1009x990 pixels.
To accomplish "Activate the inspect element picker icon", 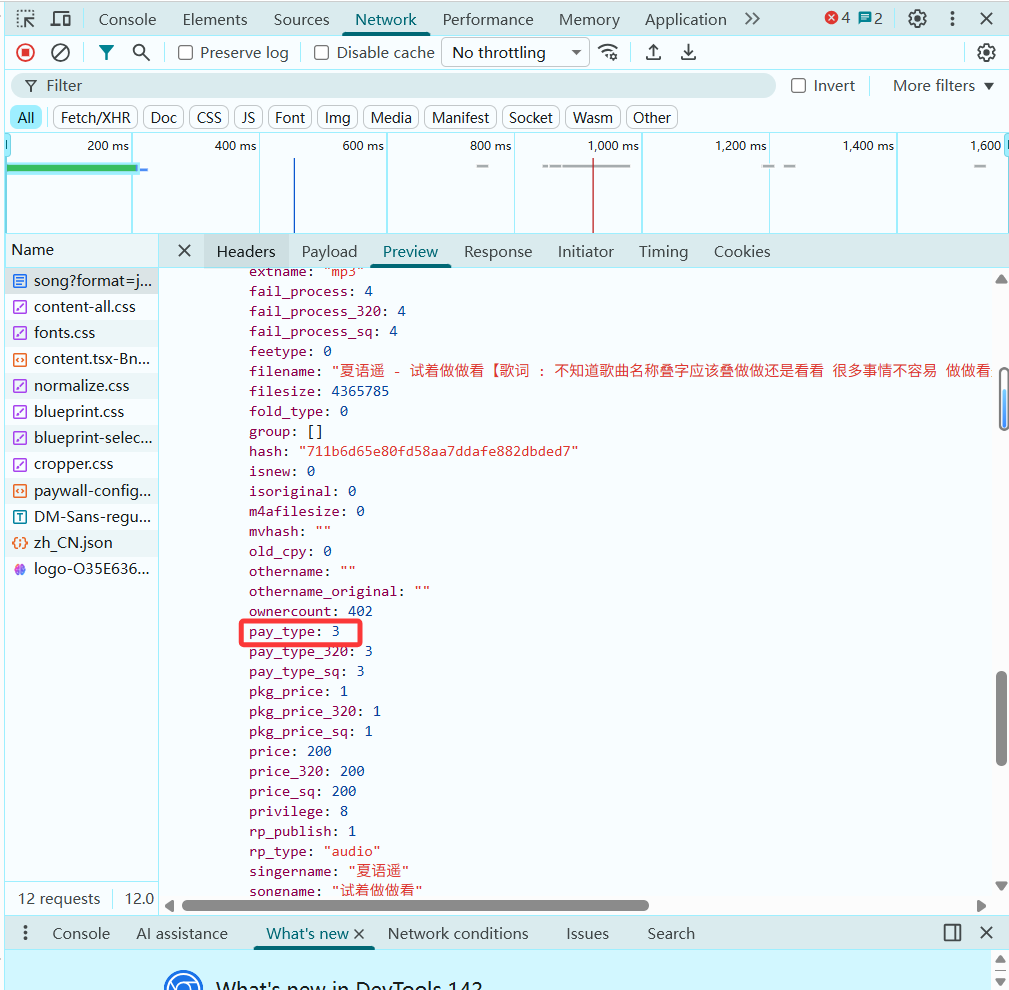I will (x=25, y=19).
